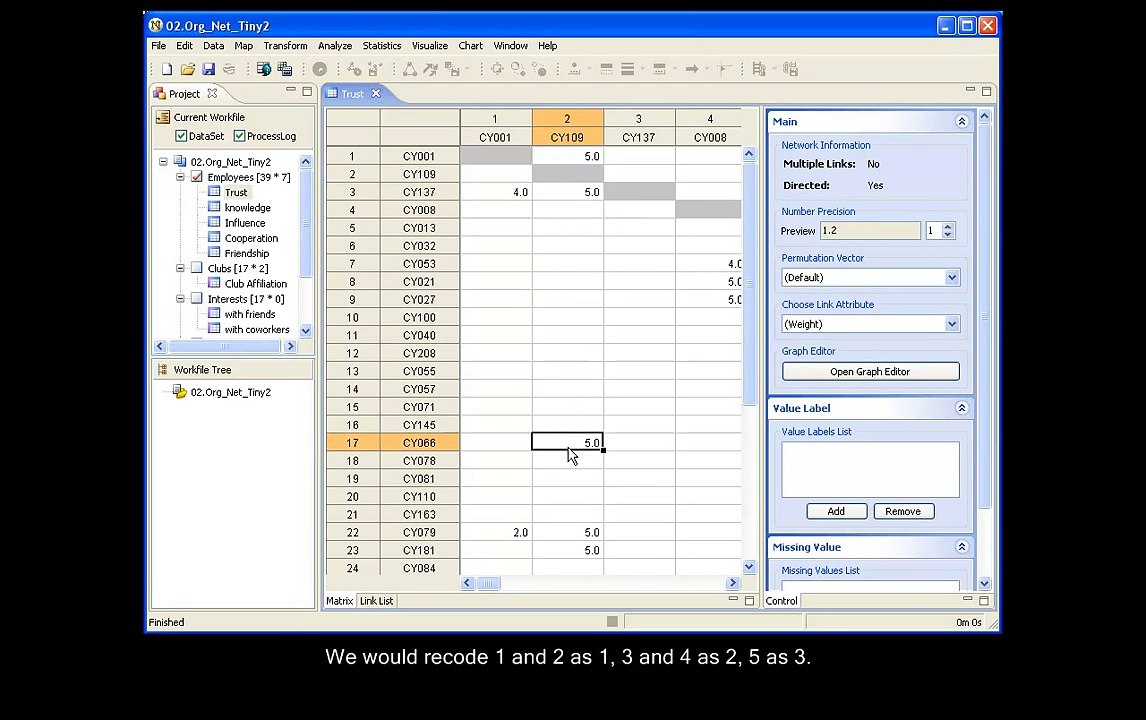Viewport: 1146px width, 720px height.
Task: Click the triangle network layout icon
Action: pos(410,69)
